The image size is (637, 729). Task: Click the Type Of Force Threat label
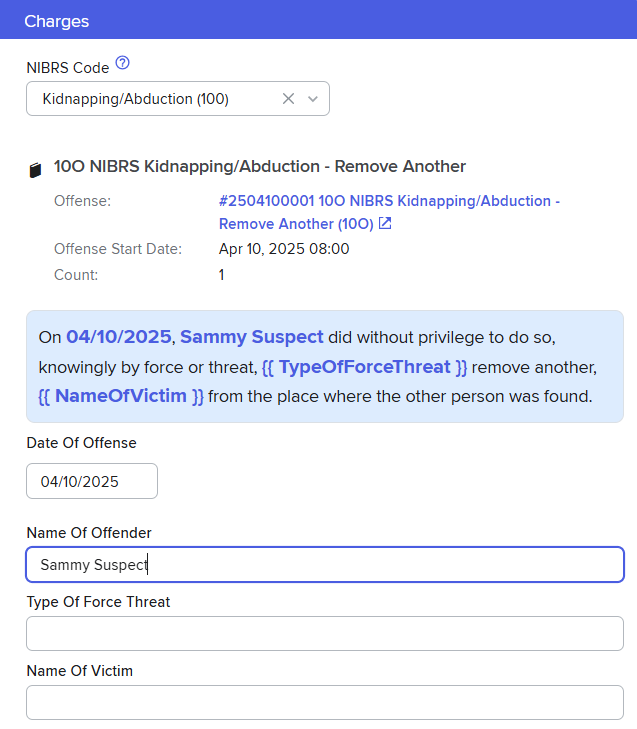point(98,602)
